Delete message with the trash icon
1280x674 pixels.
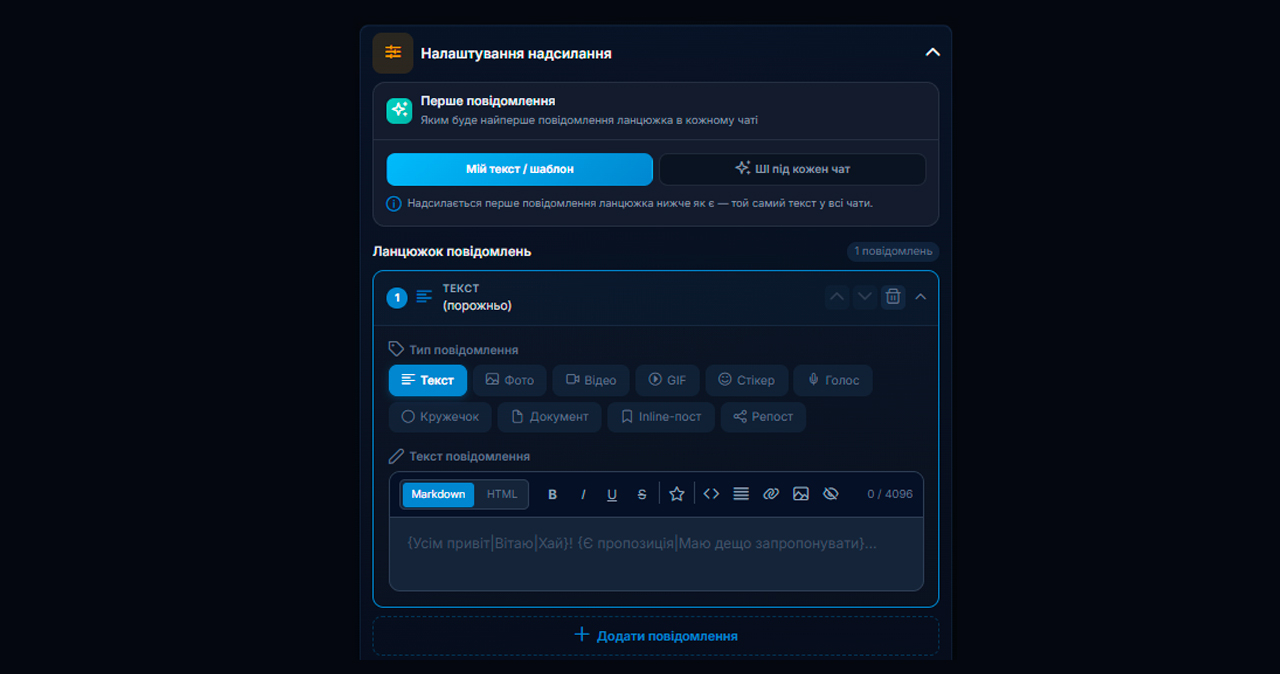tap(893, 297)
